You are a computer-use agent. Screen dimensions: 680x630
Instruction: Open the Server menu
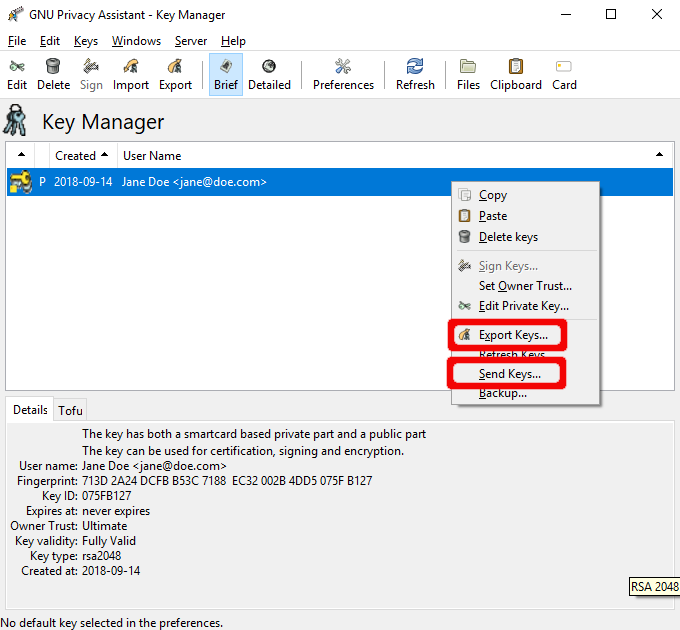pyautogui.click(x=190, y=41)
